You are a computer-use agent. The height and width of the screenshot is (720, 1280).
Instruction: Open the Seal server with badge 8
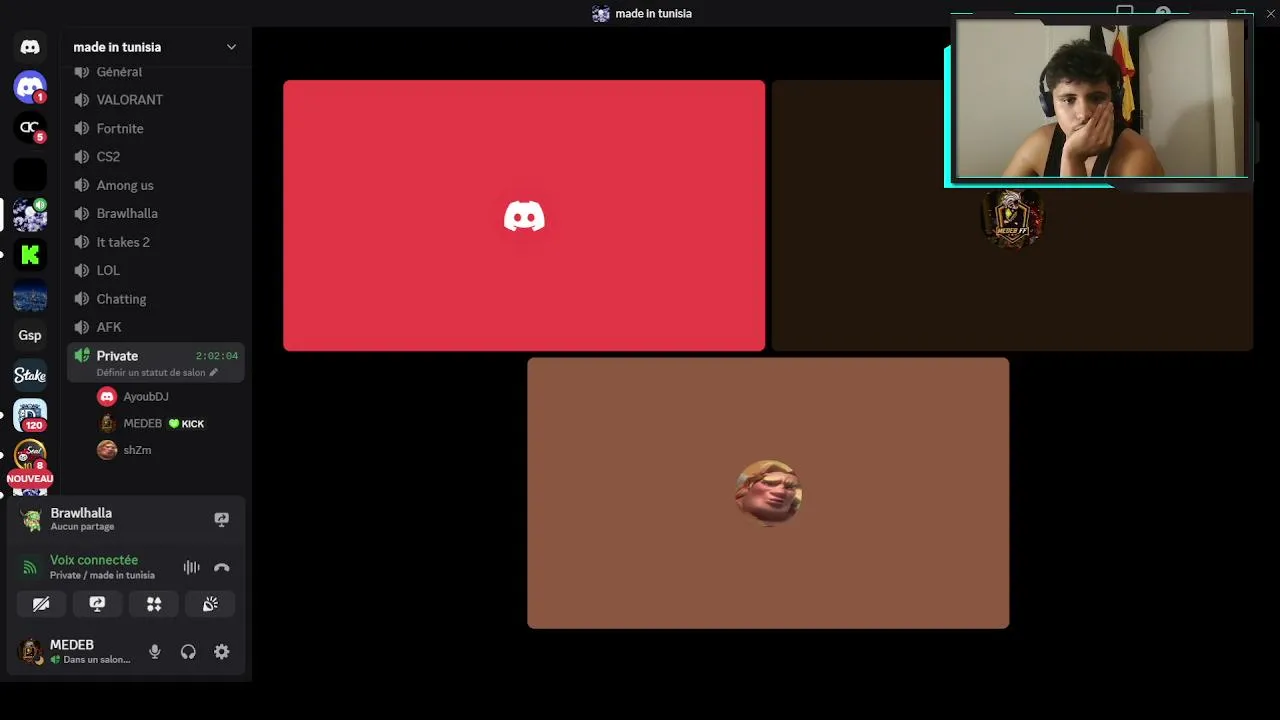click(30, 455)
